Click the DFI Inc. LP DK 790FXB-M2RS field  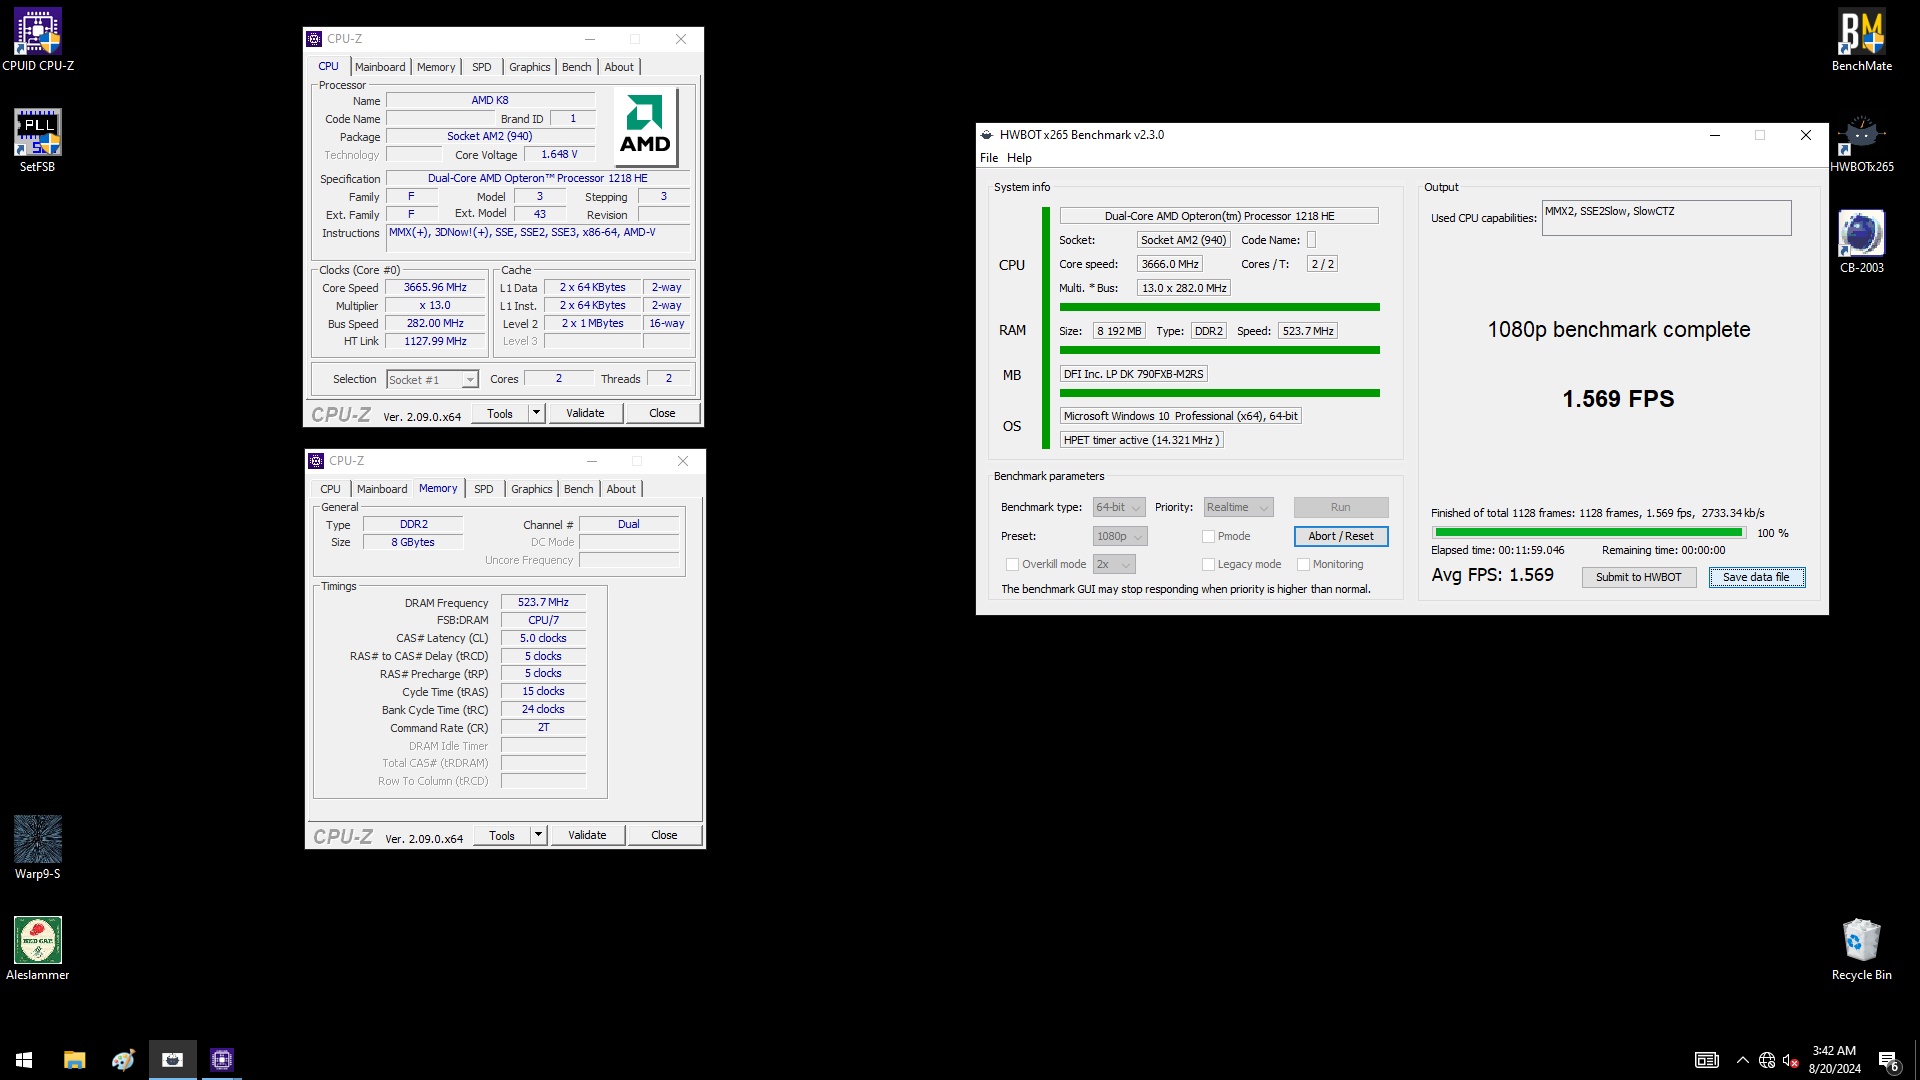click(1134, 375)
